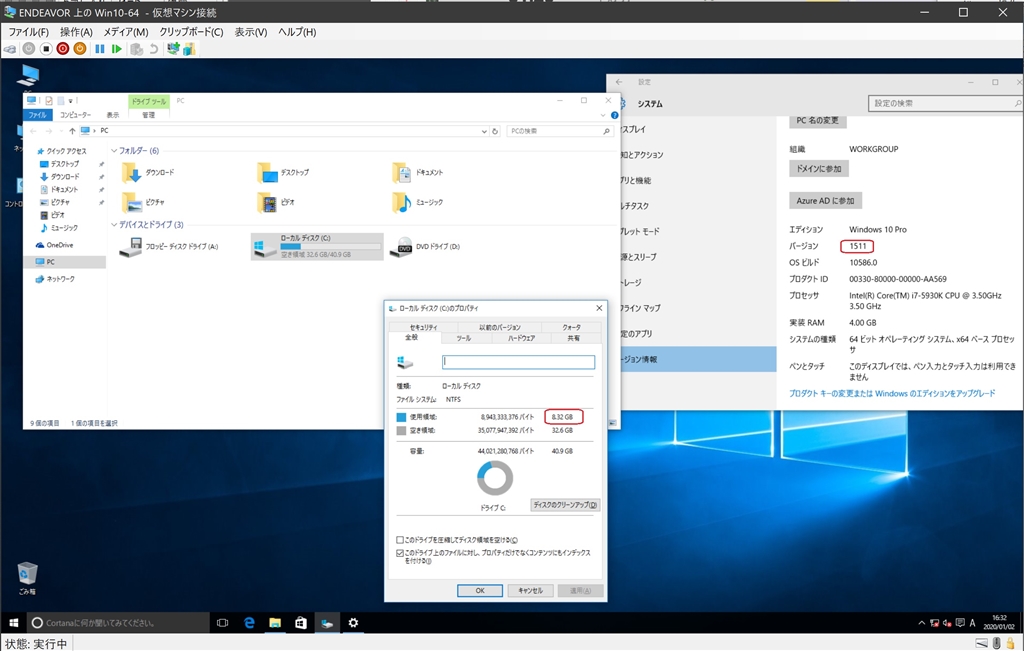Screen dimensions: 1024x651
Task: Open the コンピューター ribbon tab in Explorer
Action: tap(76, 115)
